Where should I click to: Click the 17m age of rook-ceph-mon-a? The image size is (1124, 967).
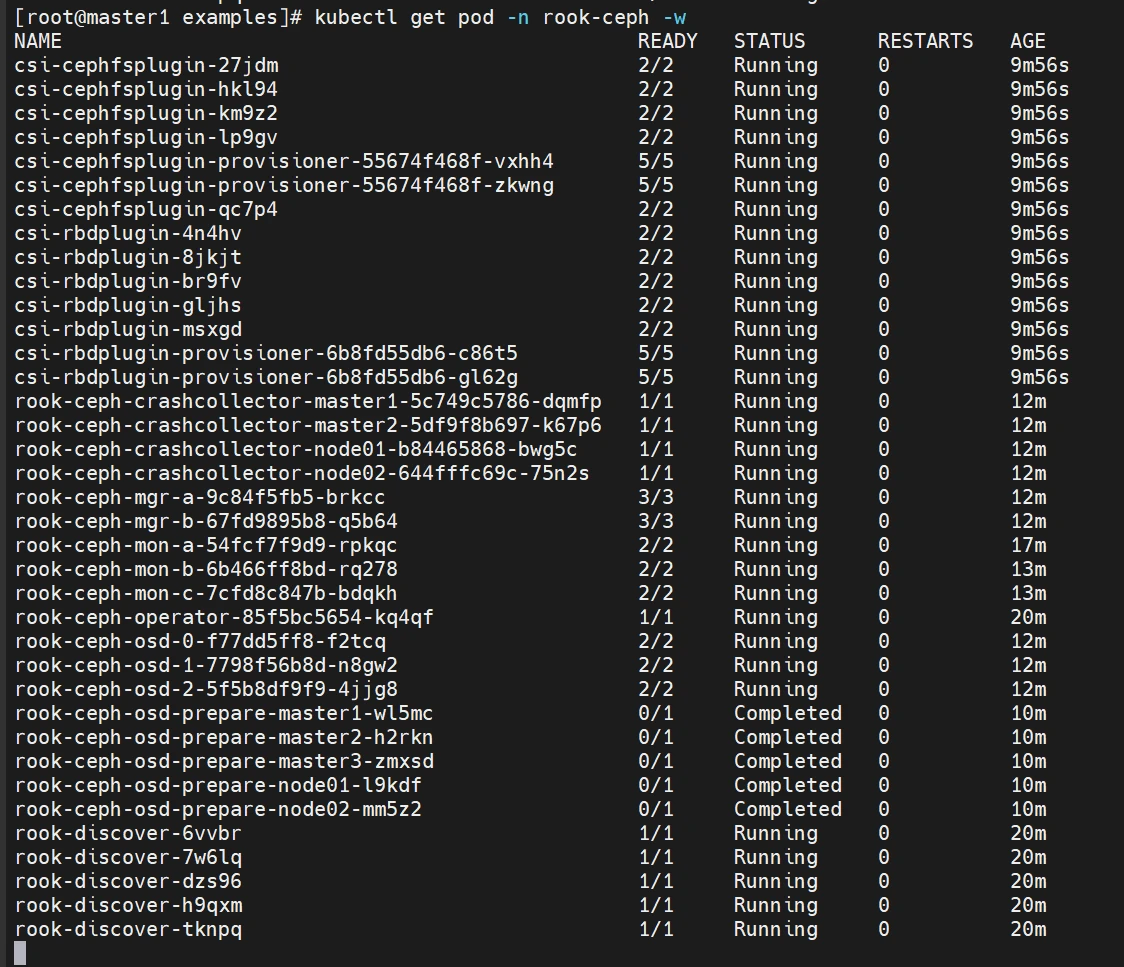coord(1027,546)
